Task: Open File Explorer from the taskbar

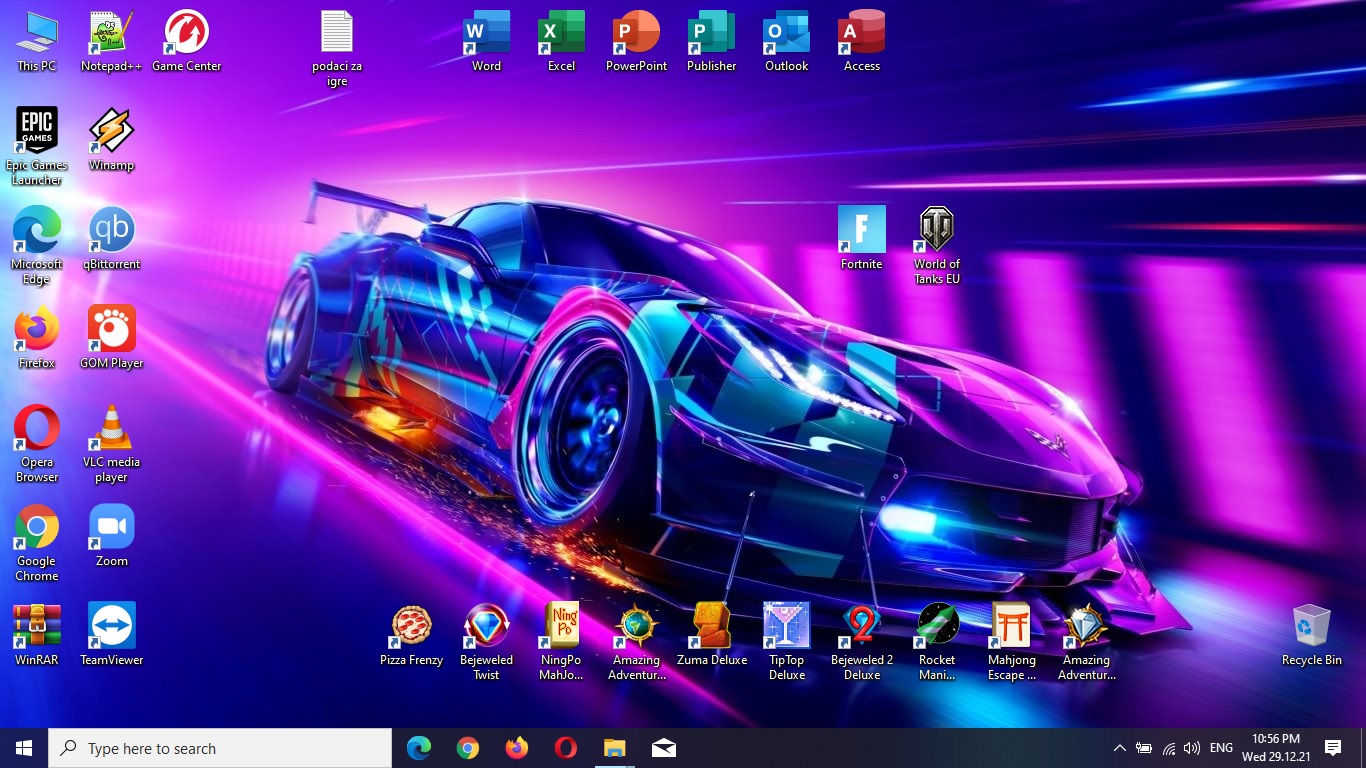Action: coord(614,748)
